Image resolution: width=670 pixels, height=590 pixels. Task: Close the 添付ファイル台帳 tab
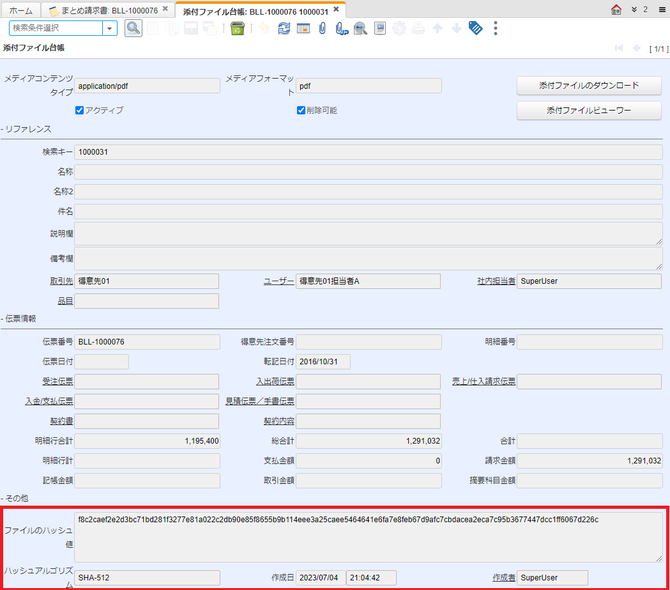tap(336, 9)
